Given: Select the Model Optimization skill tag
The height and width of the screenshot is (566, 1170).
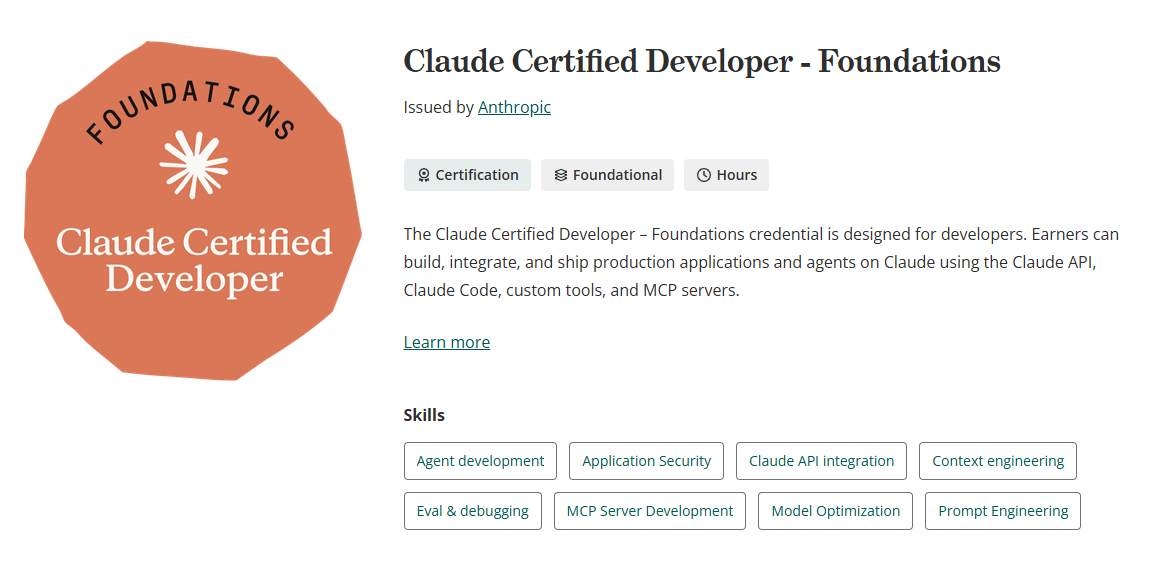Looking at the screenshot, I should pos(835,511).
